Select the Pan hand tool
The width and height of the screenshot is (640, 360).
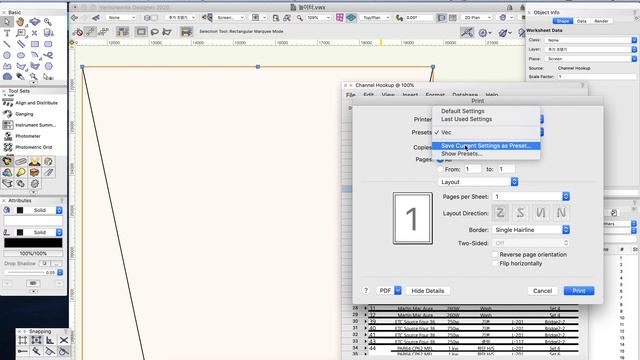(x=20, y=22)
